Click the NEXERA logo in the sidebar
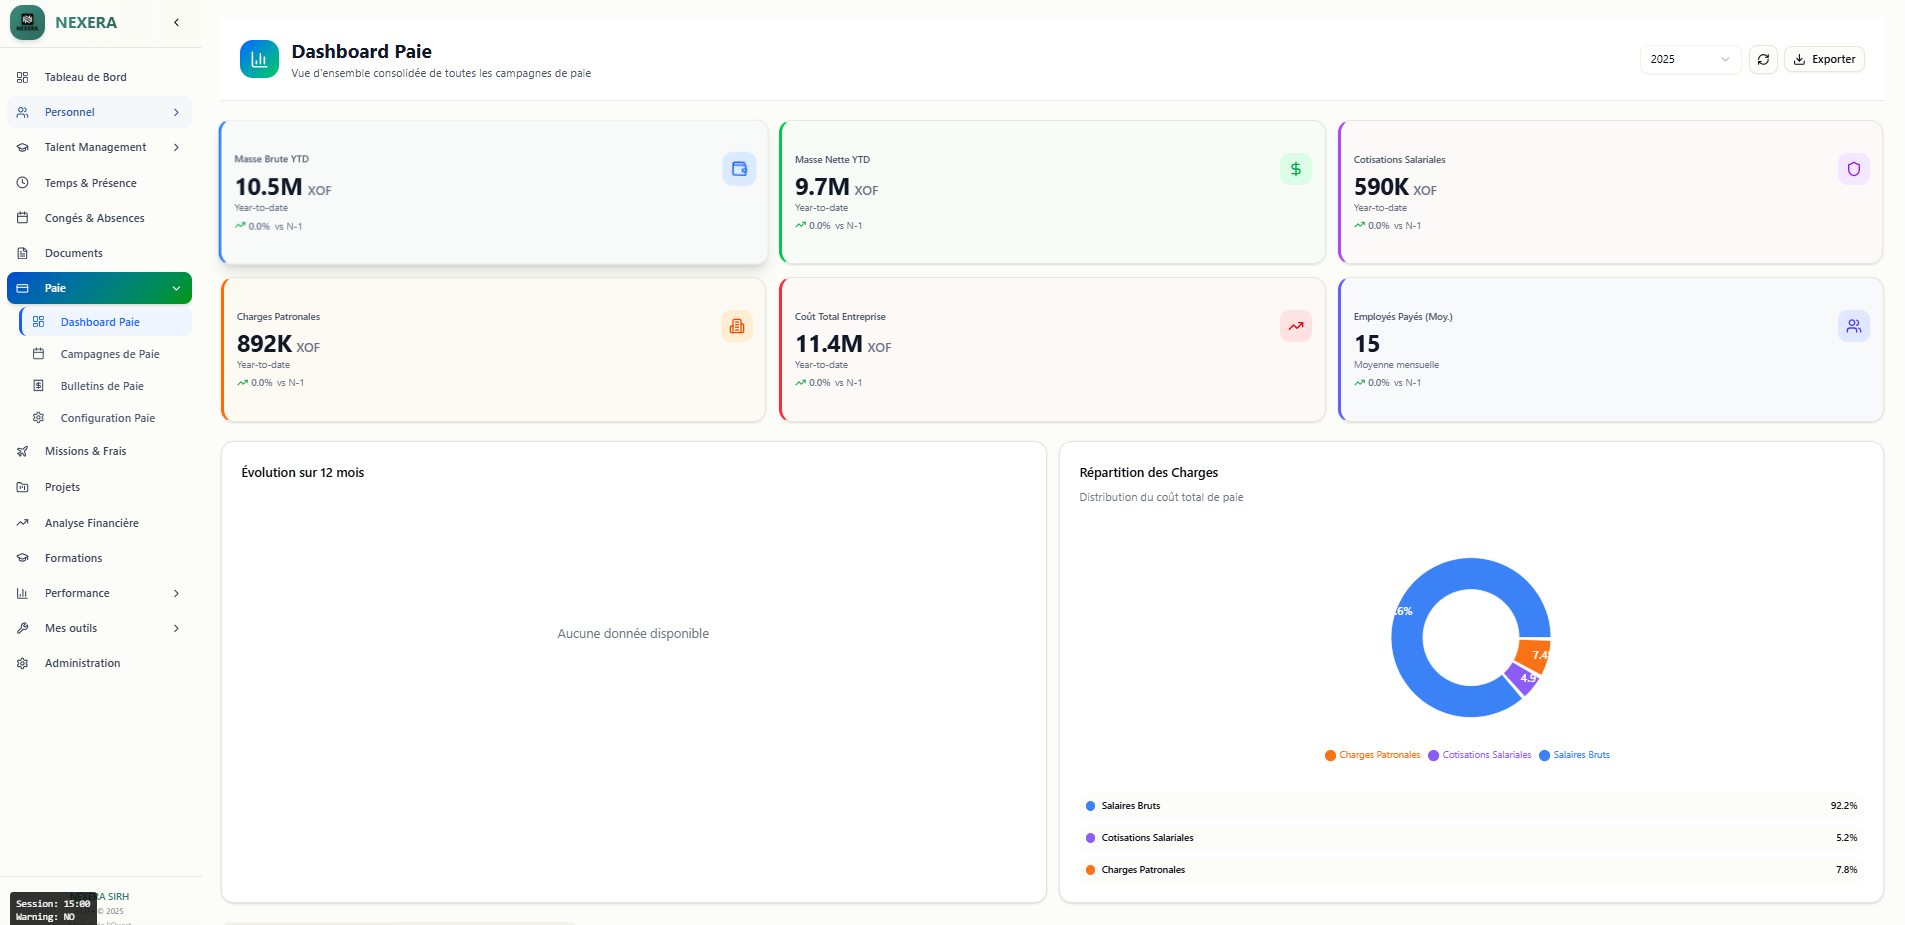Viewport: 1905px width, 925px height. coord(27,22)
